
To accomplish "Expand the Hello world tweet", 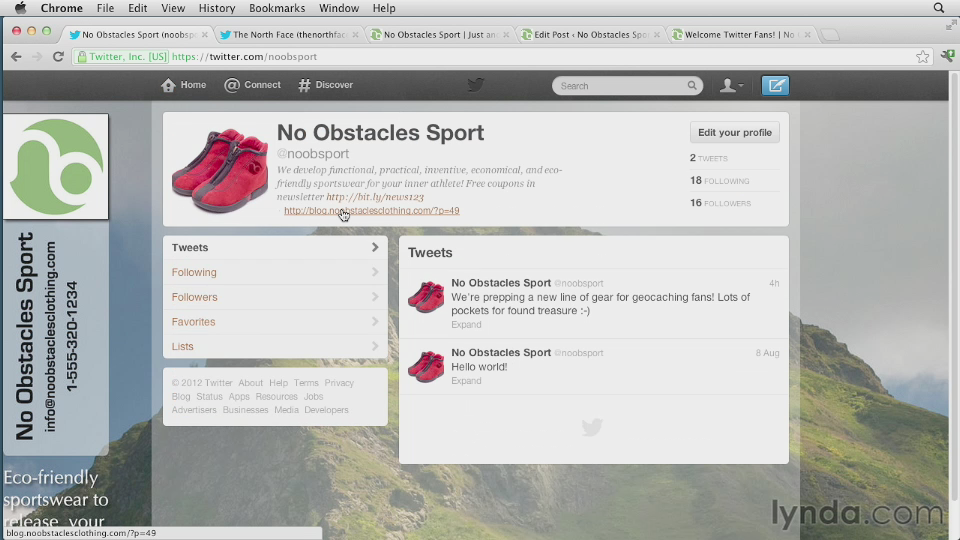I will (466, 381).
